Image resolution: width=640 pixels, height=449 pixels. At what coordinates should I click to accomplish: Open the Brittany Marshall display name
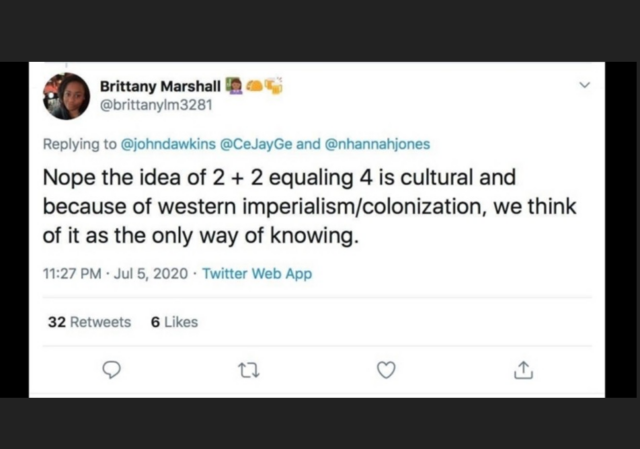pyautogui.click(x=160, y=87)
